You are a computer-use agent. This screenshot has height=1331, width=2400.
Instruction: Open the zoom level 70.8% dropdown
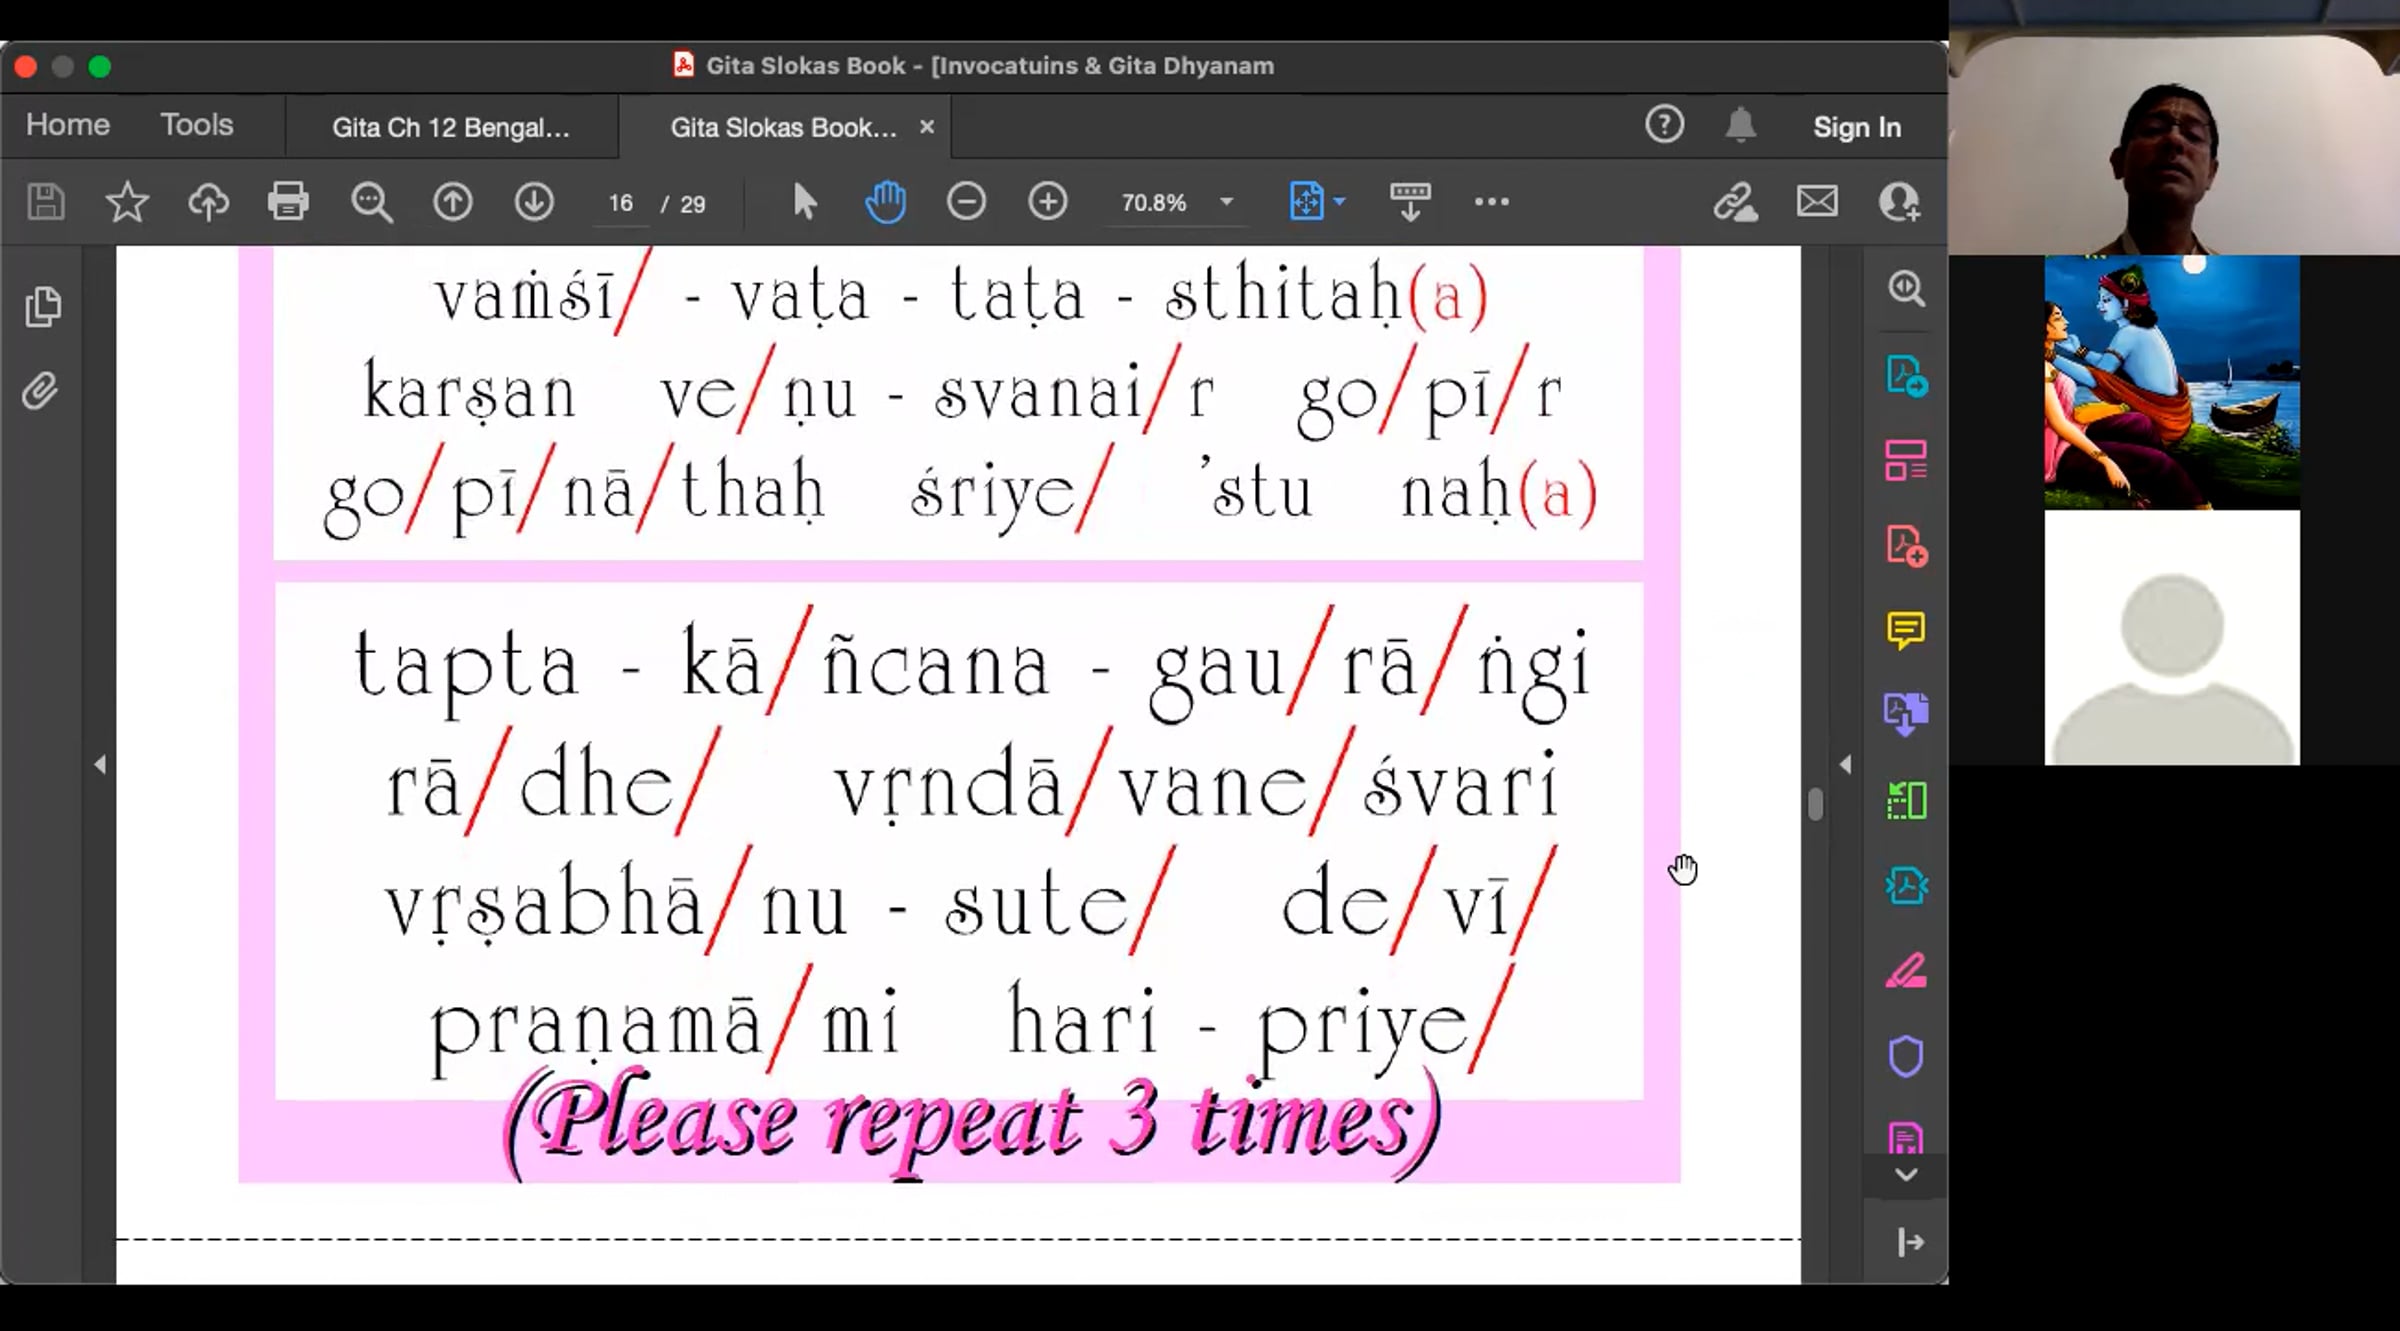[1226, 202]
